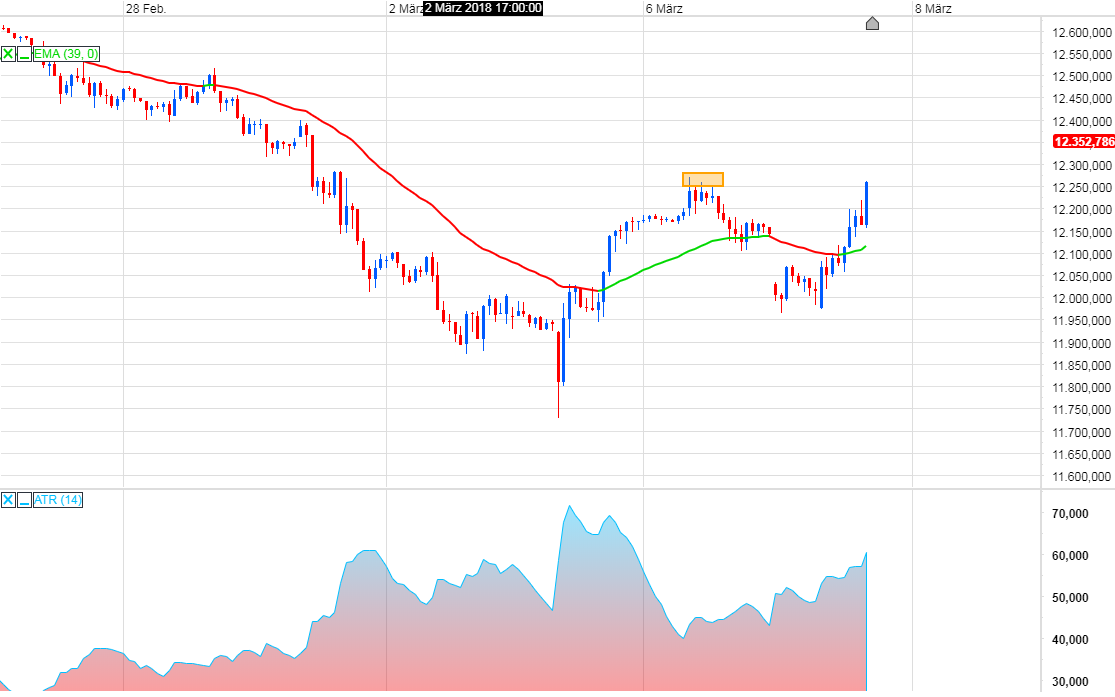Click the green X to remove the EMA indicator

[x=7, y=53]
